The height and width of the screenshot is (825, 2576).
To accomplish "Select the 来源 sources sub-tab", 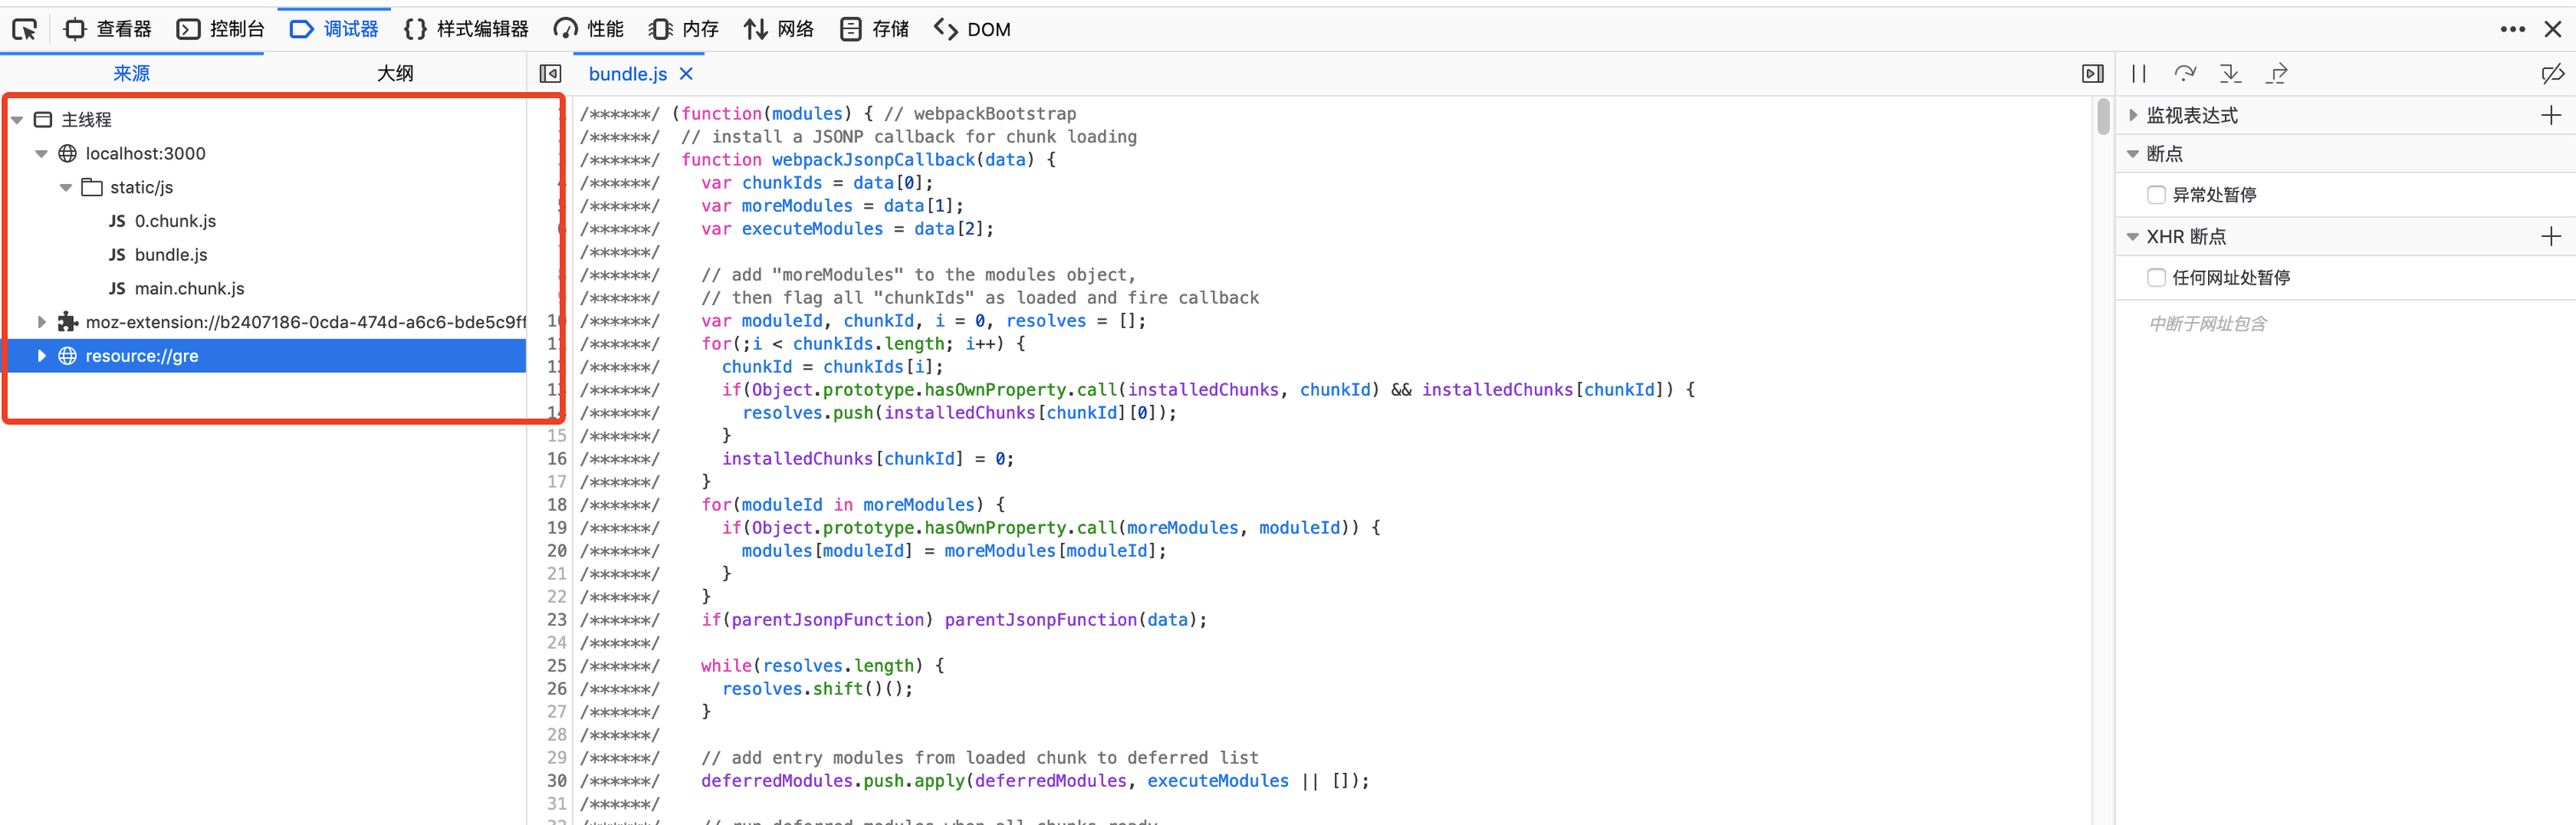I will 131,74.
